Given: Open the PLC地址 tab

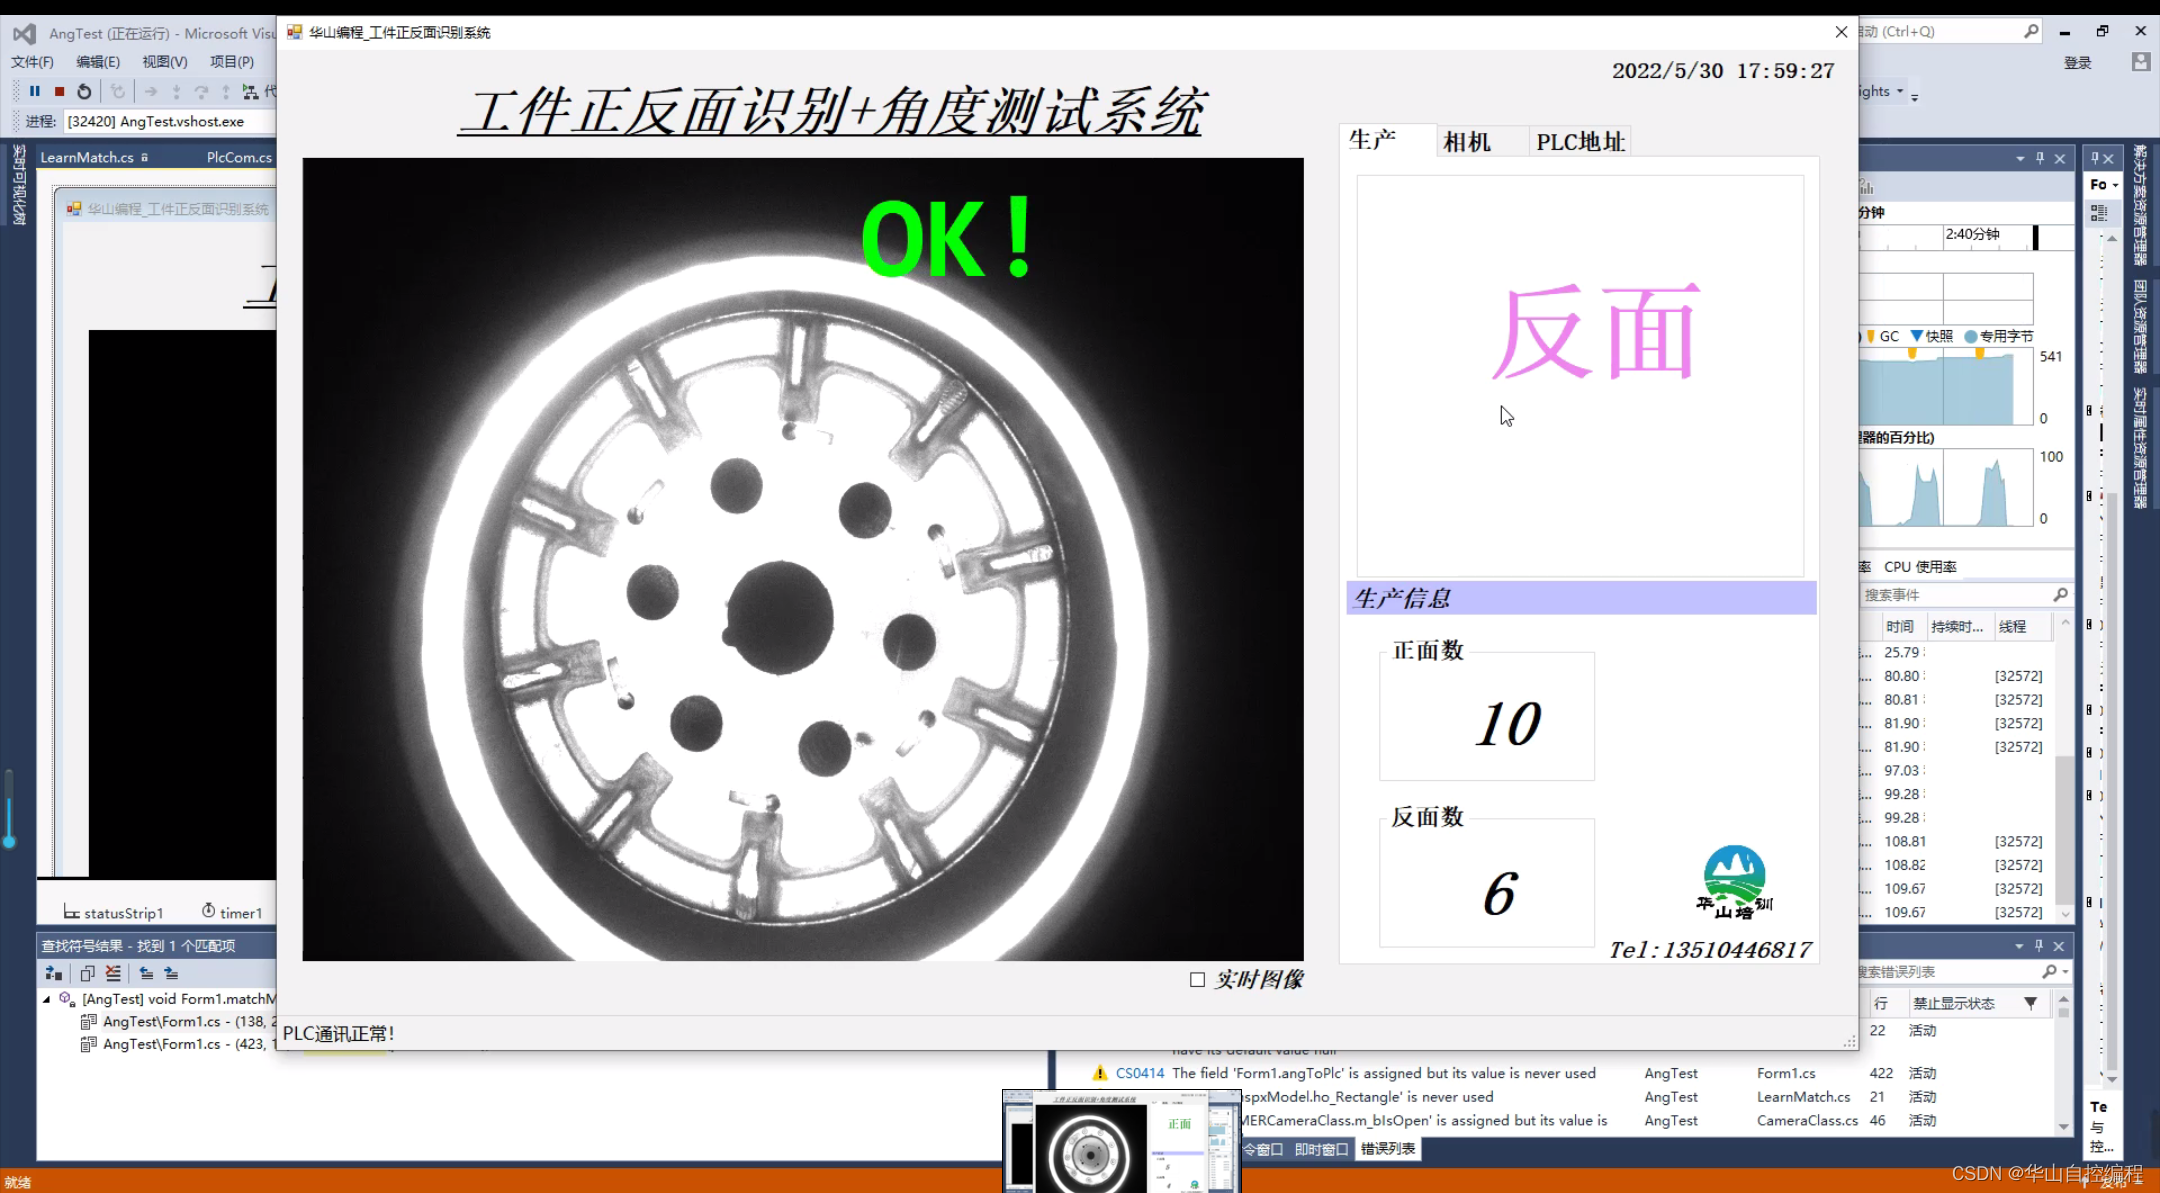Looking at the screenshot, I should tap(1580, 142).
